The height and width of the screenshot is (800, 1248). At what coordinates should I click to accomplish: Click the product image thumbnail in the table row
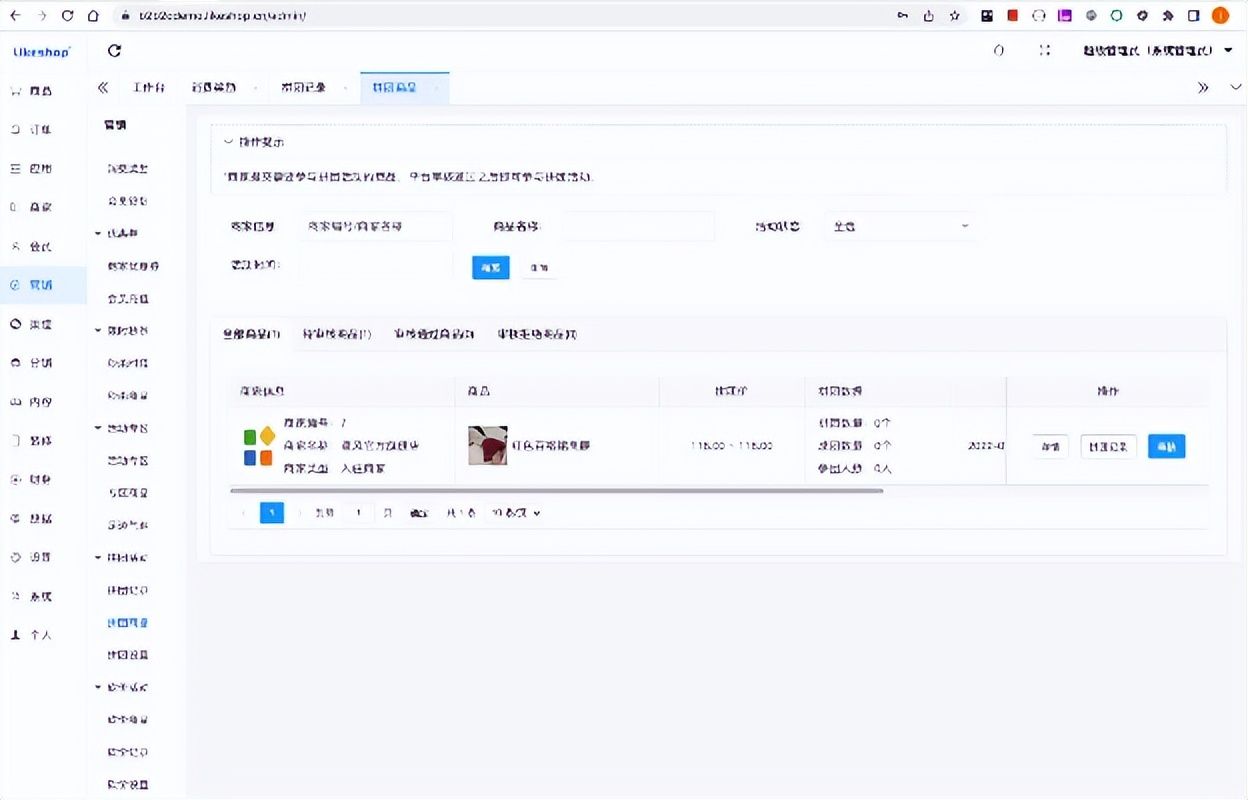click(x=487, y=445)
